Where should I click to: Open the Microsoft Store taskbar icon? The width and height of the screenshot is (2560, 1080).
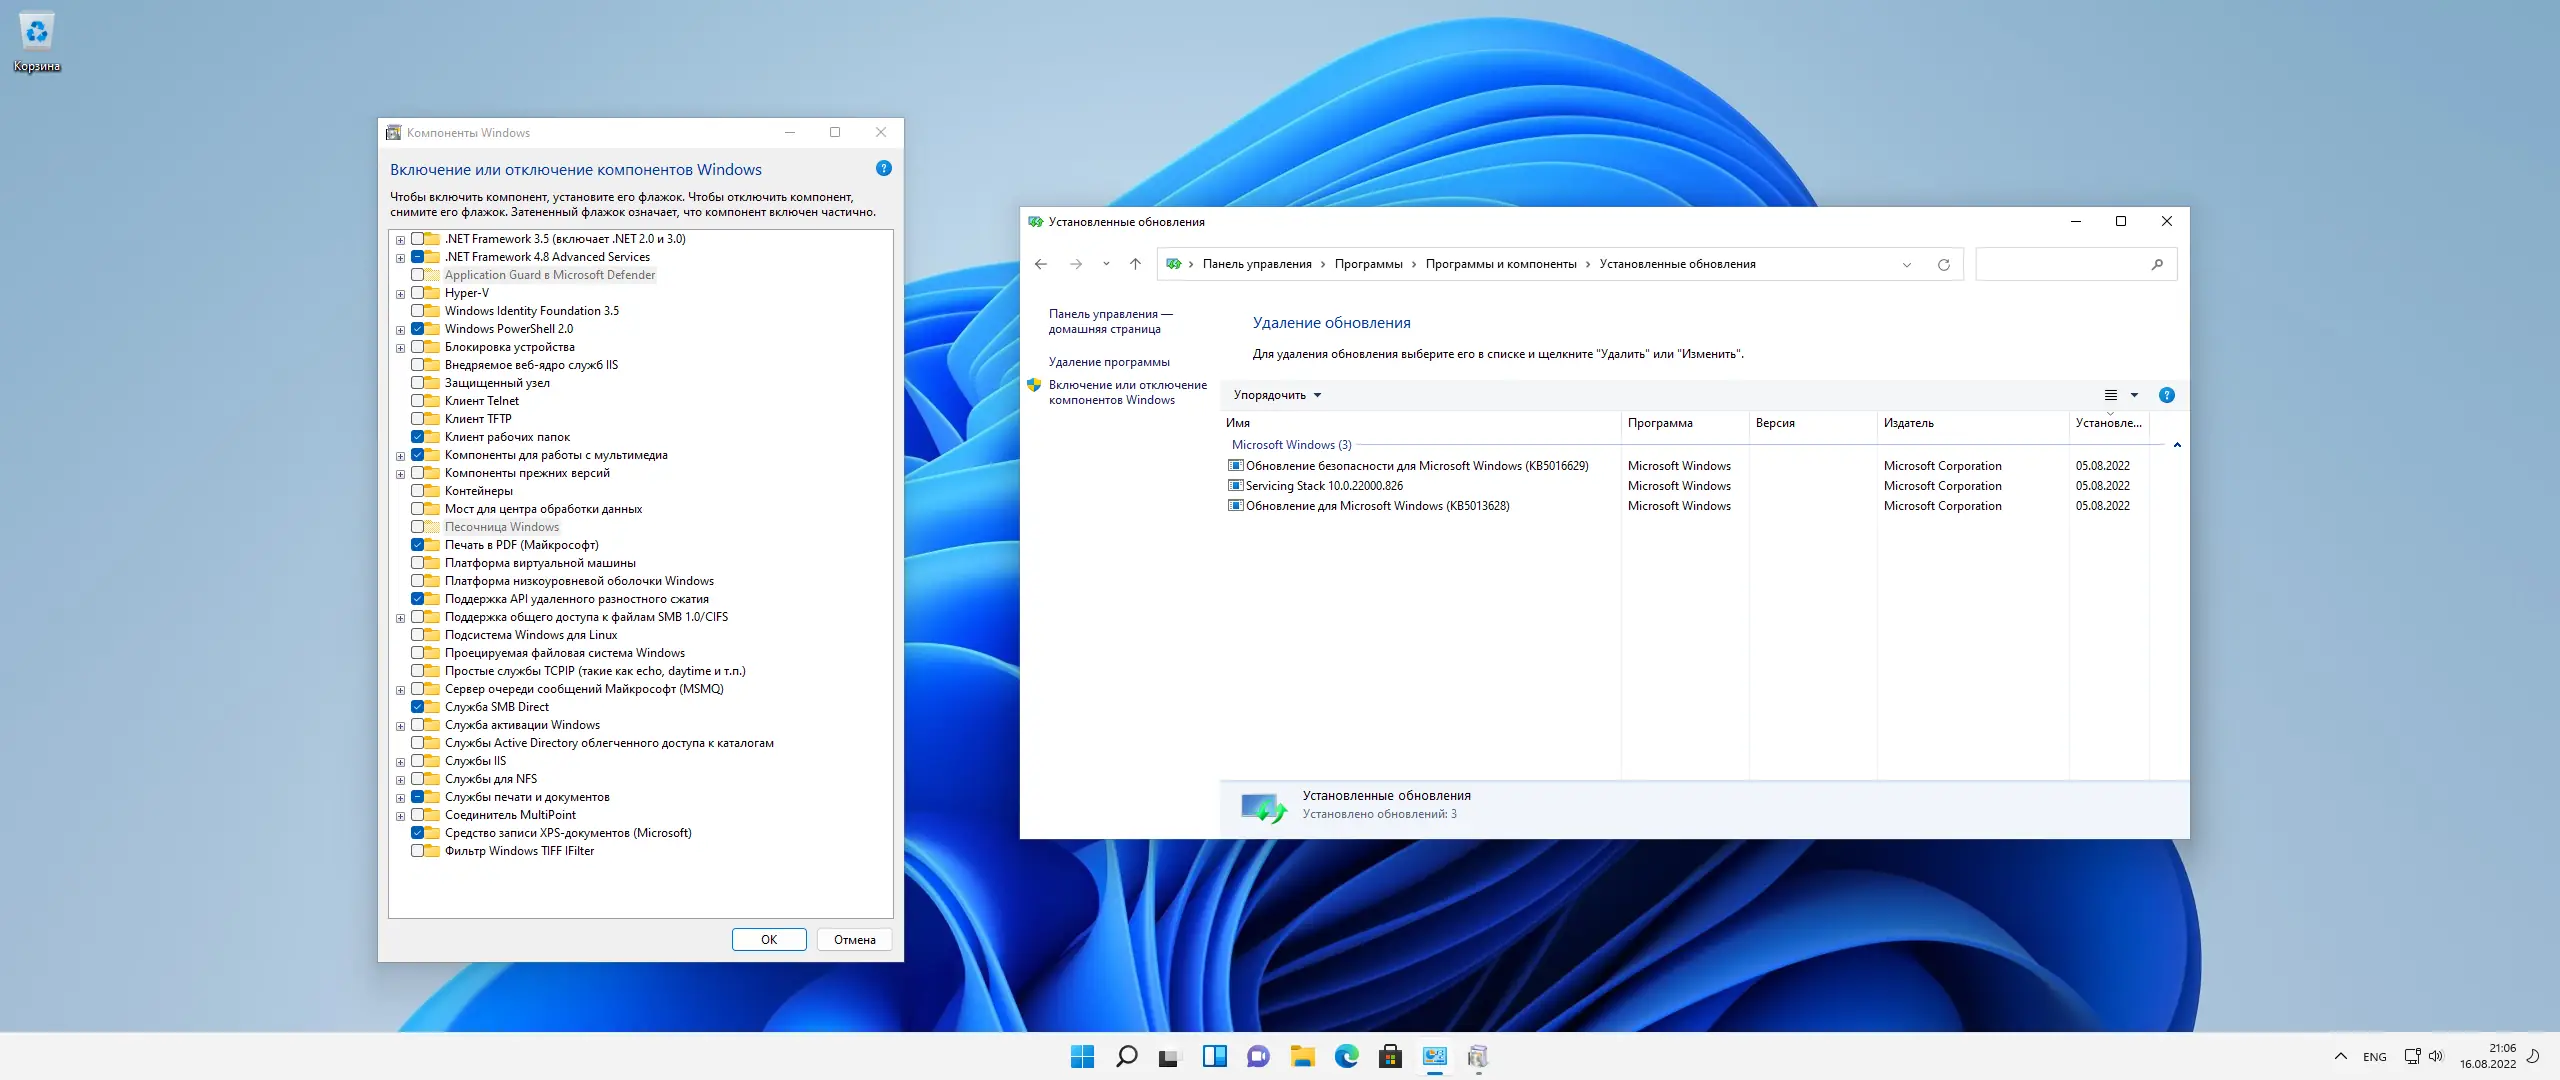pyautogui.click(x=1390, y=1056)
